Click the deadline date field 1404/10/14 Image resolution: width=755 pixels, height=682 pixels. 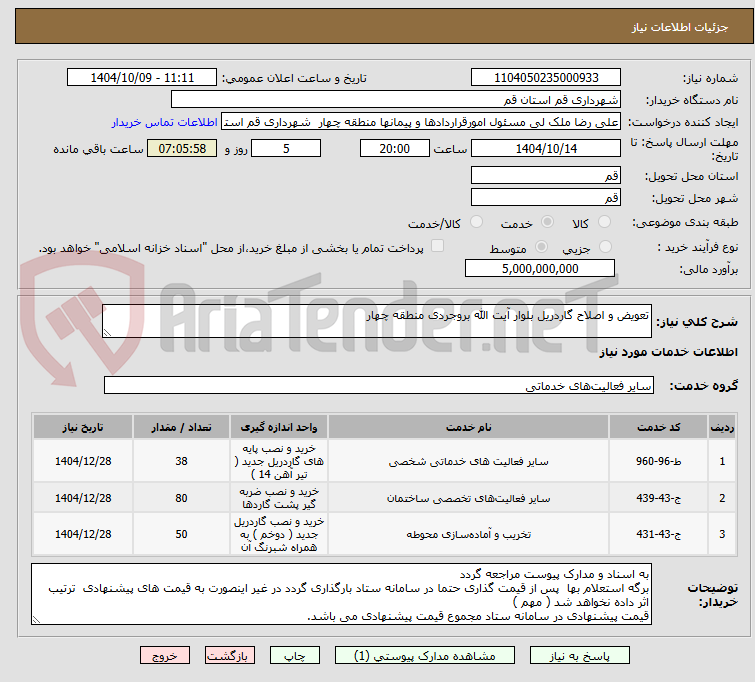(x=546, y=148)
